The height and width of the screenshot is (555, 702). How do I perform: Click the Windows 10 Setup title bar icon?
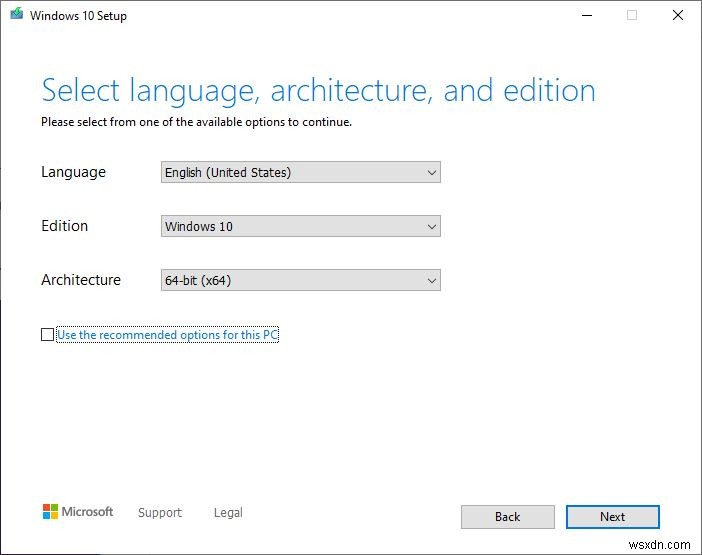click(x=17, y=14)
